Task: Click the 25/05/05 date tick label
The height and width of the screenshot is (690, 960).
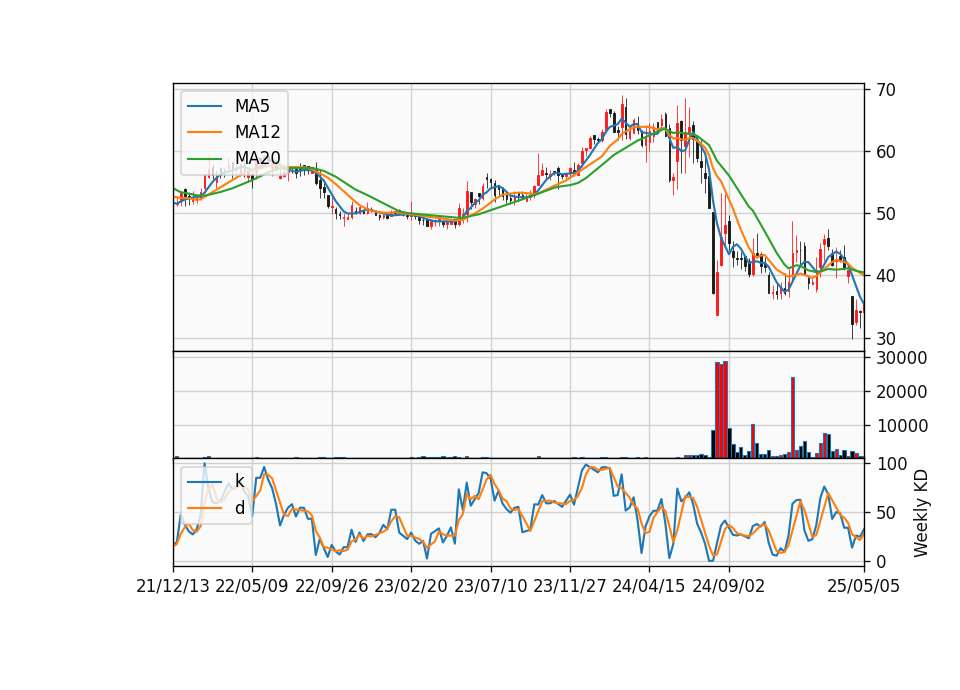Action: [863, 586]
